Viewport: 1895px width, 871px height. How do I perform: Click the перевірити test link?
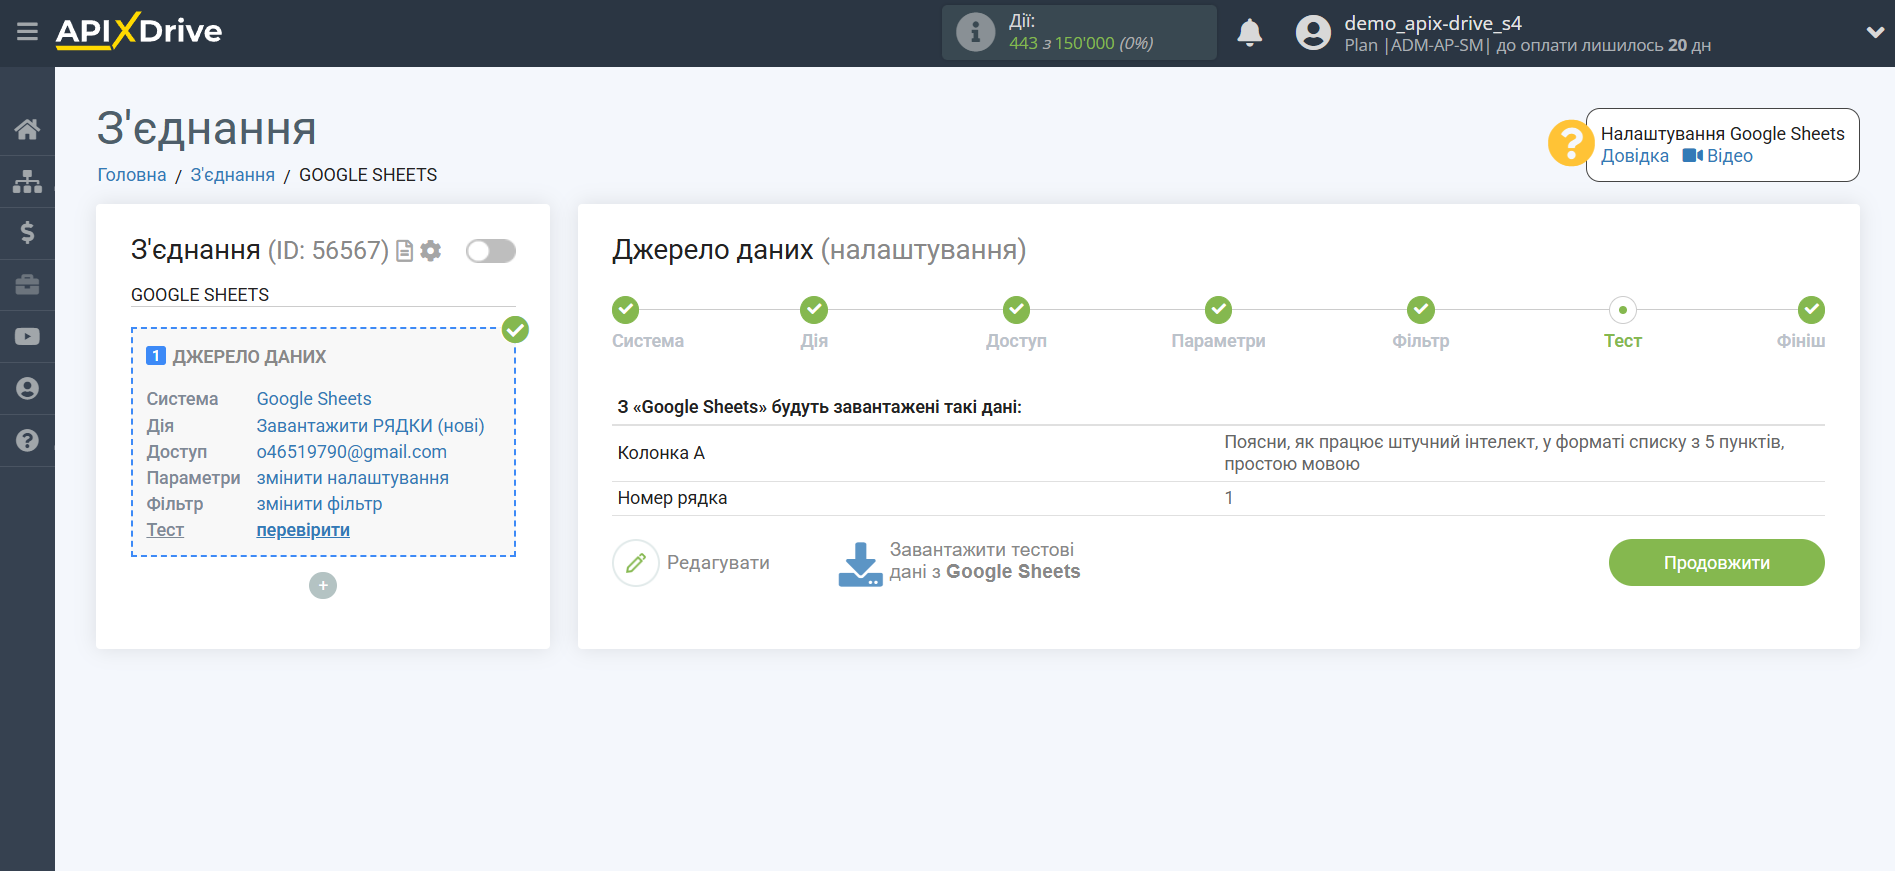pyautogui.click(x=303, y=530)
